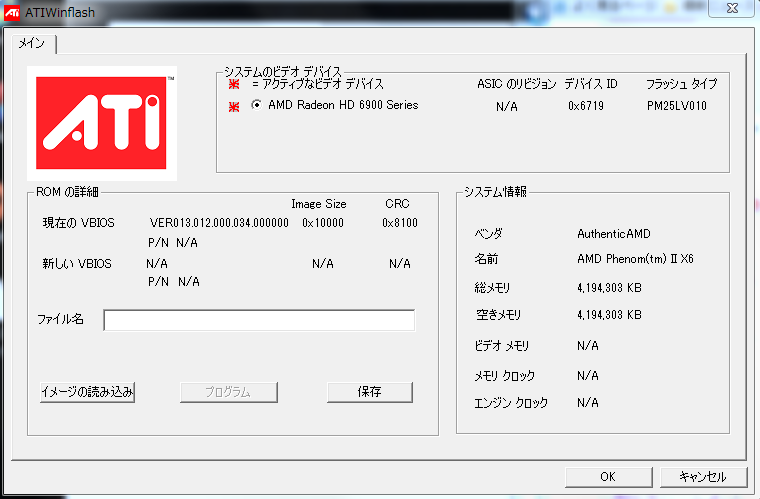
Task: Click the red asterisk beside AMD Radeon HD 6900
Action: 234,106
